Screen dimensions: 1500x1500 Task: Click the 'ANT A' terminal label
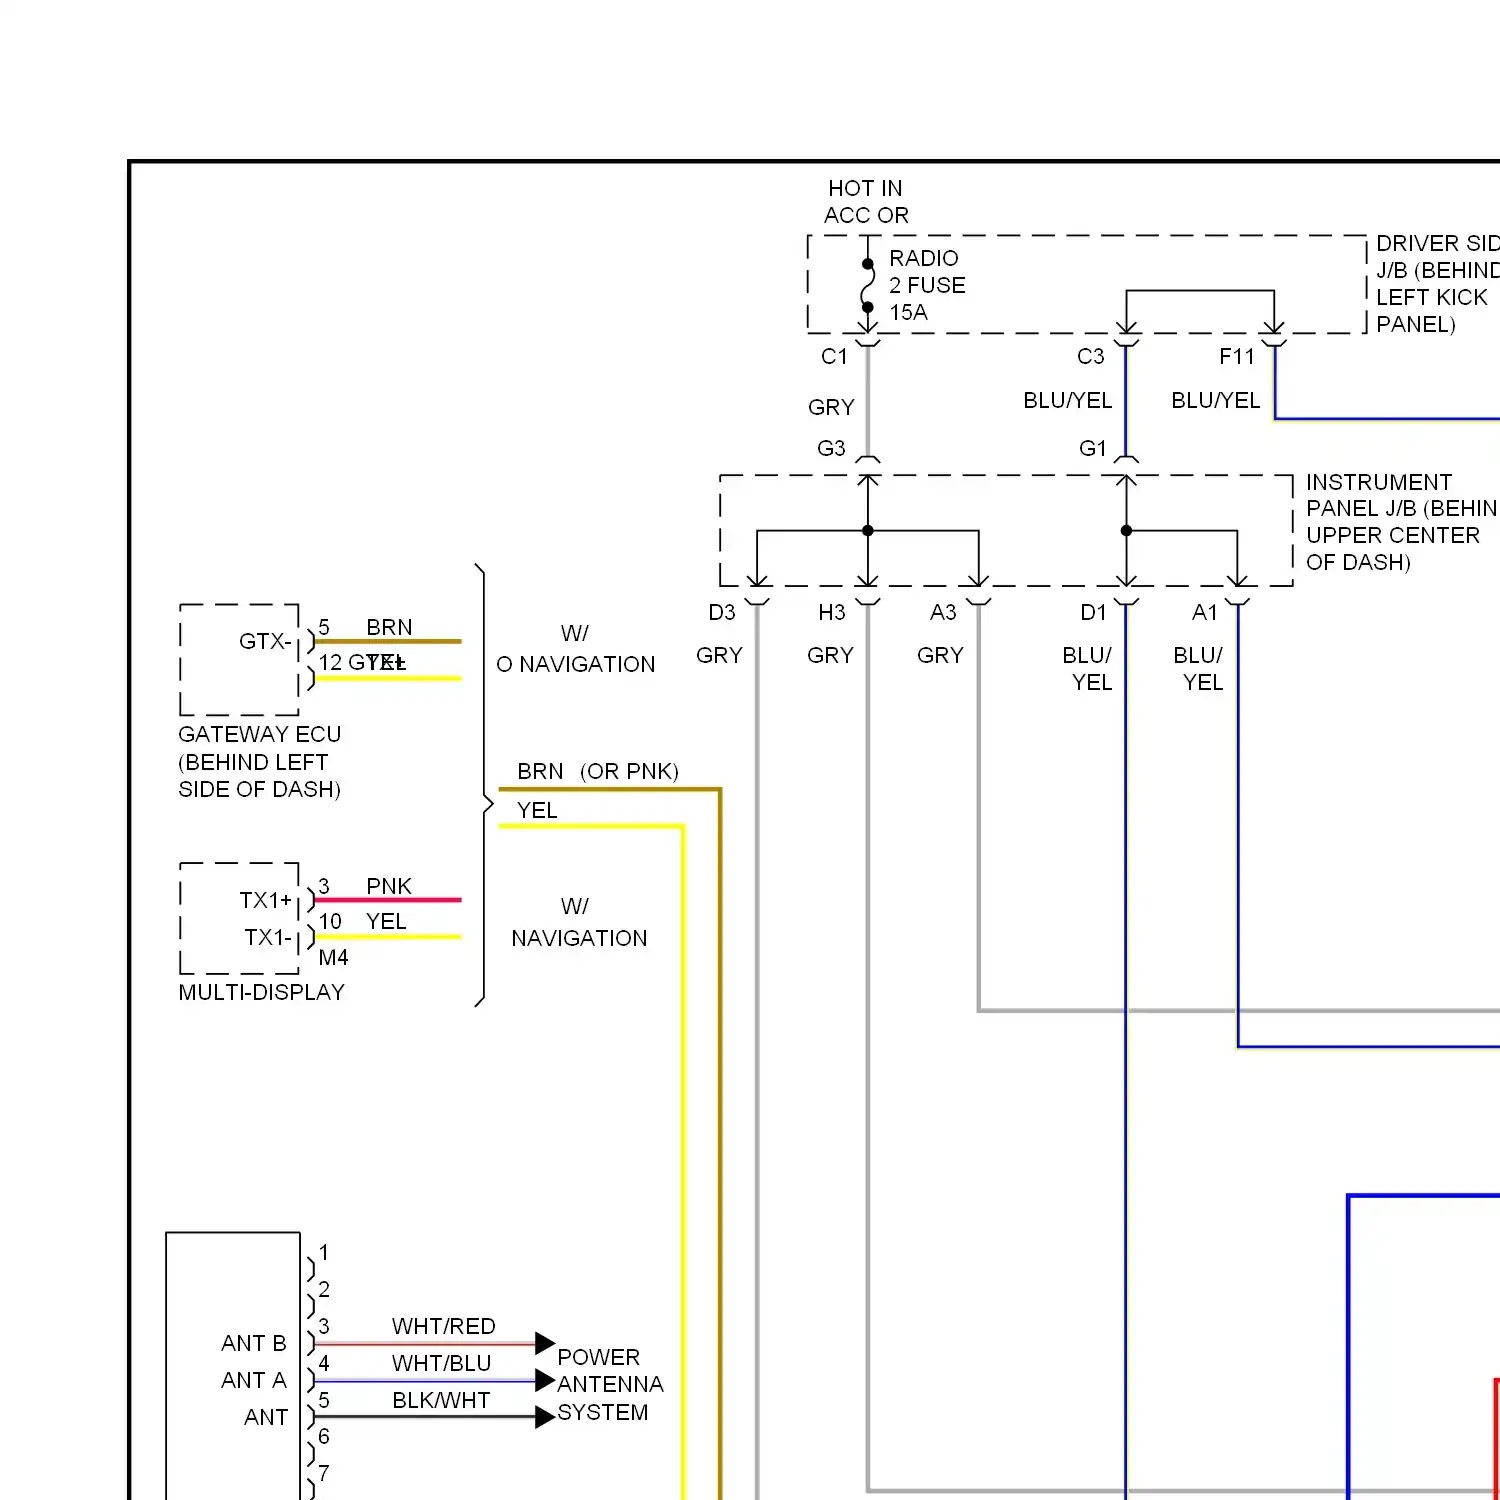pyautogui.click(x=254, y=1381)
